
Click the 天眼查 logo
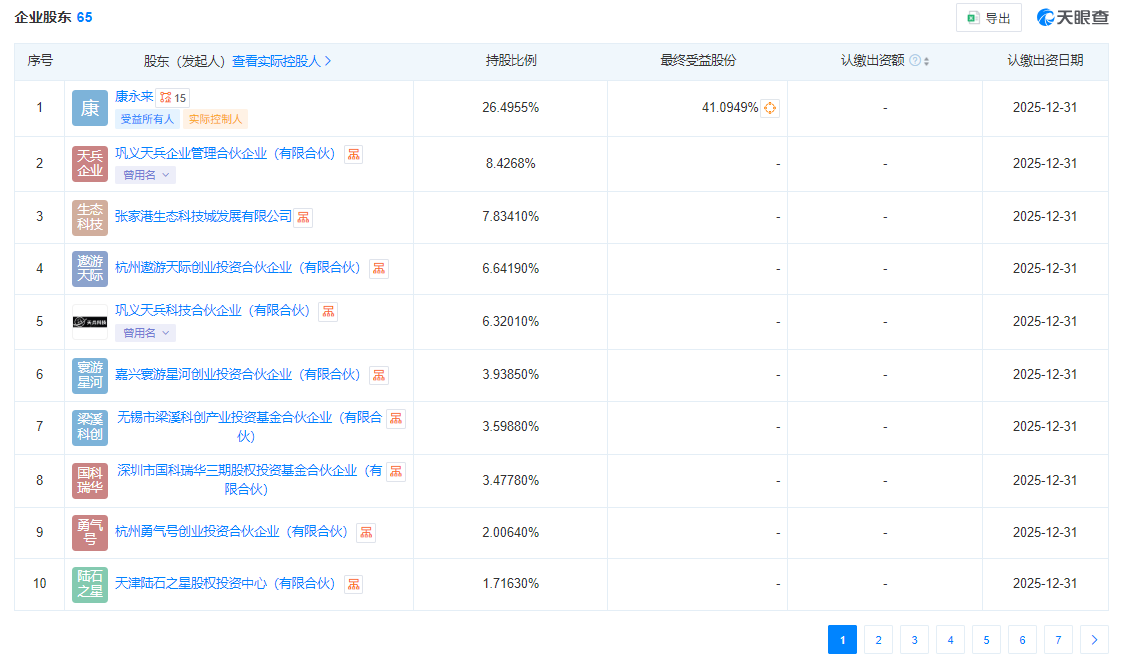1072,17
